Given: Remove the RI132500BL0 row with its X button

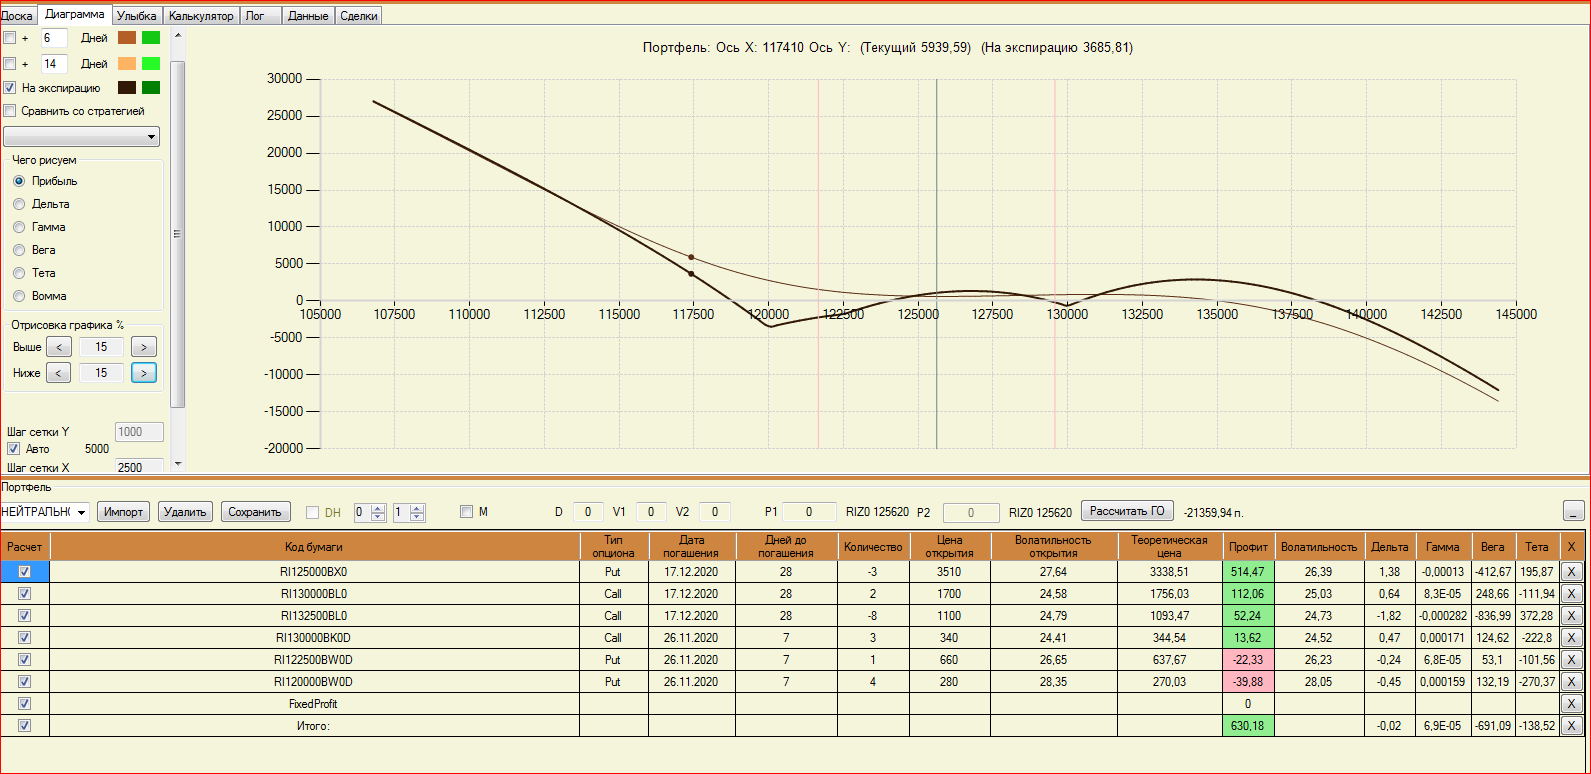Looking at the screenshot, I should tap(1571, 616).
